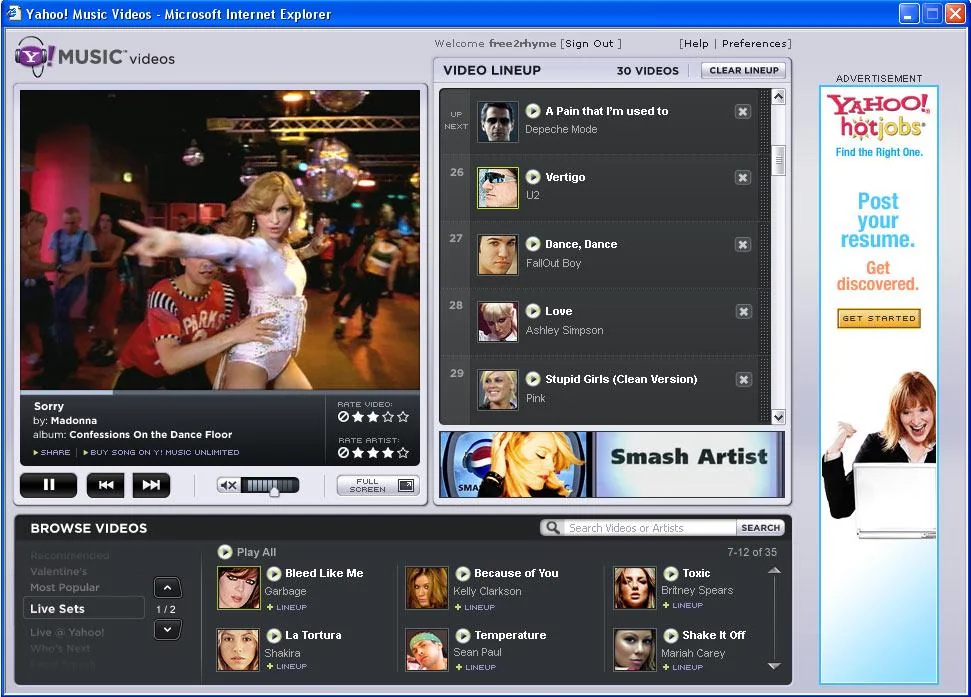Add Because of You to lineup
Image resolution: width=971 pixels, height=697 pixels.
point(475,607)
